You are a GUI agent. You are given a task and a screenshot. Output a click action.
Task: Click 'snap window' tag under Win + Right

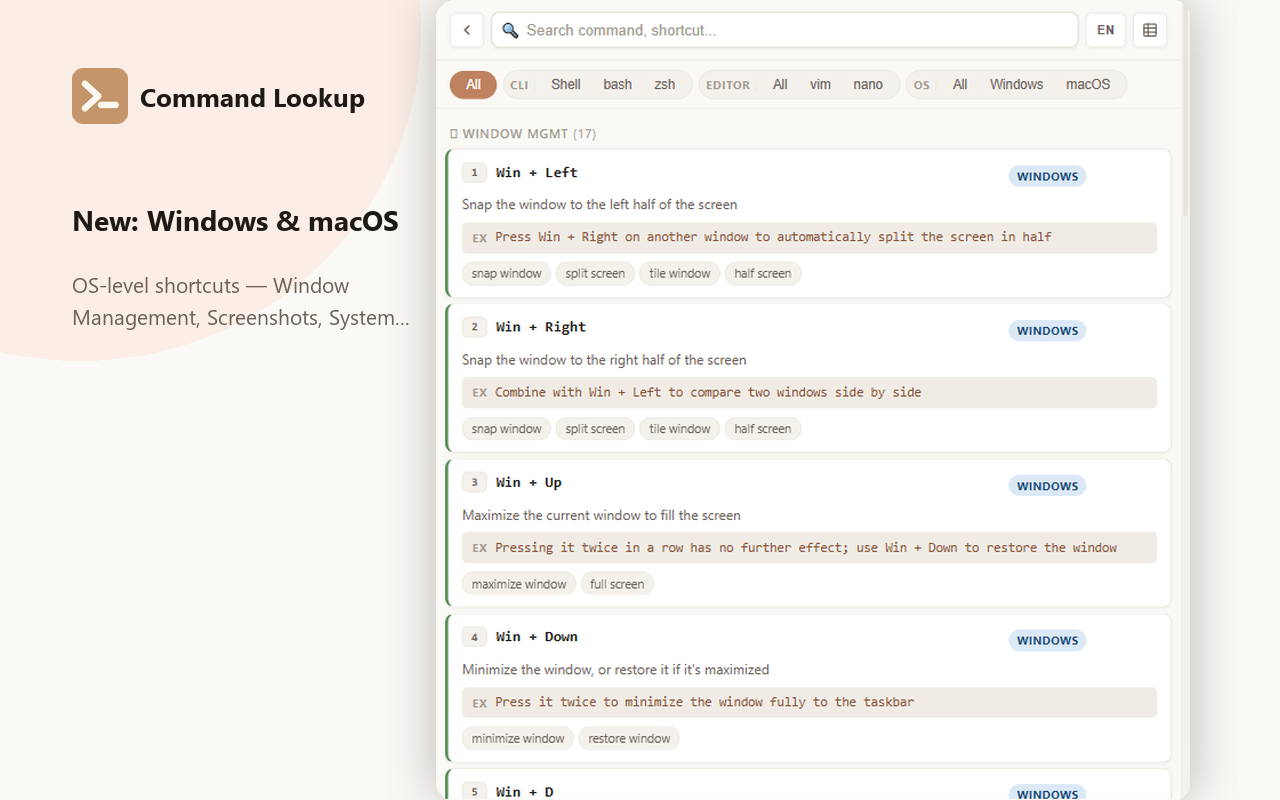click(506, 429)
